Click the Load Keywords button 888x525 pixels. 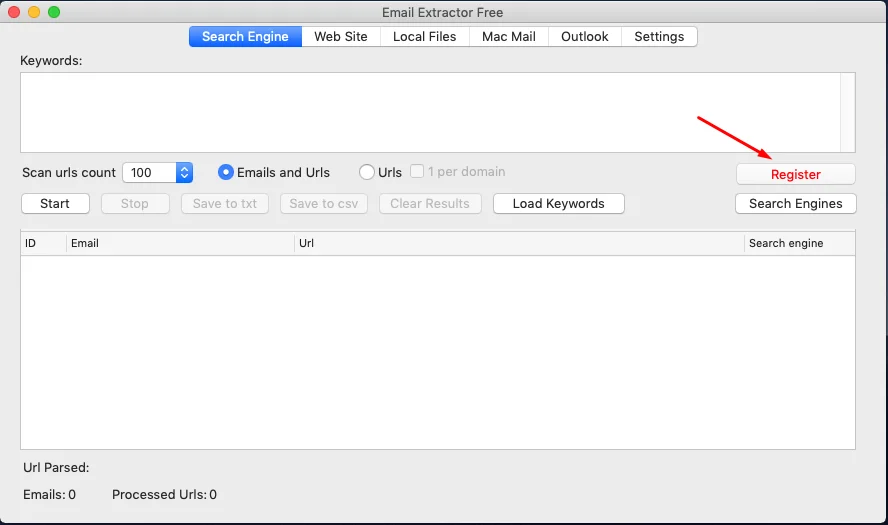(x=558, y=204)
